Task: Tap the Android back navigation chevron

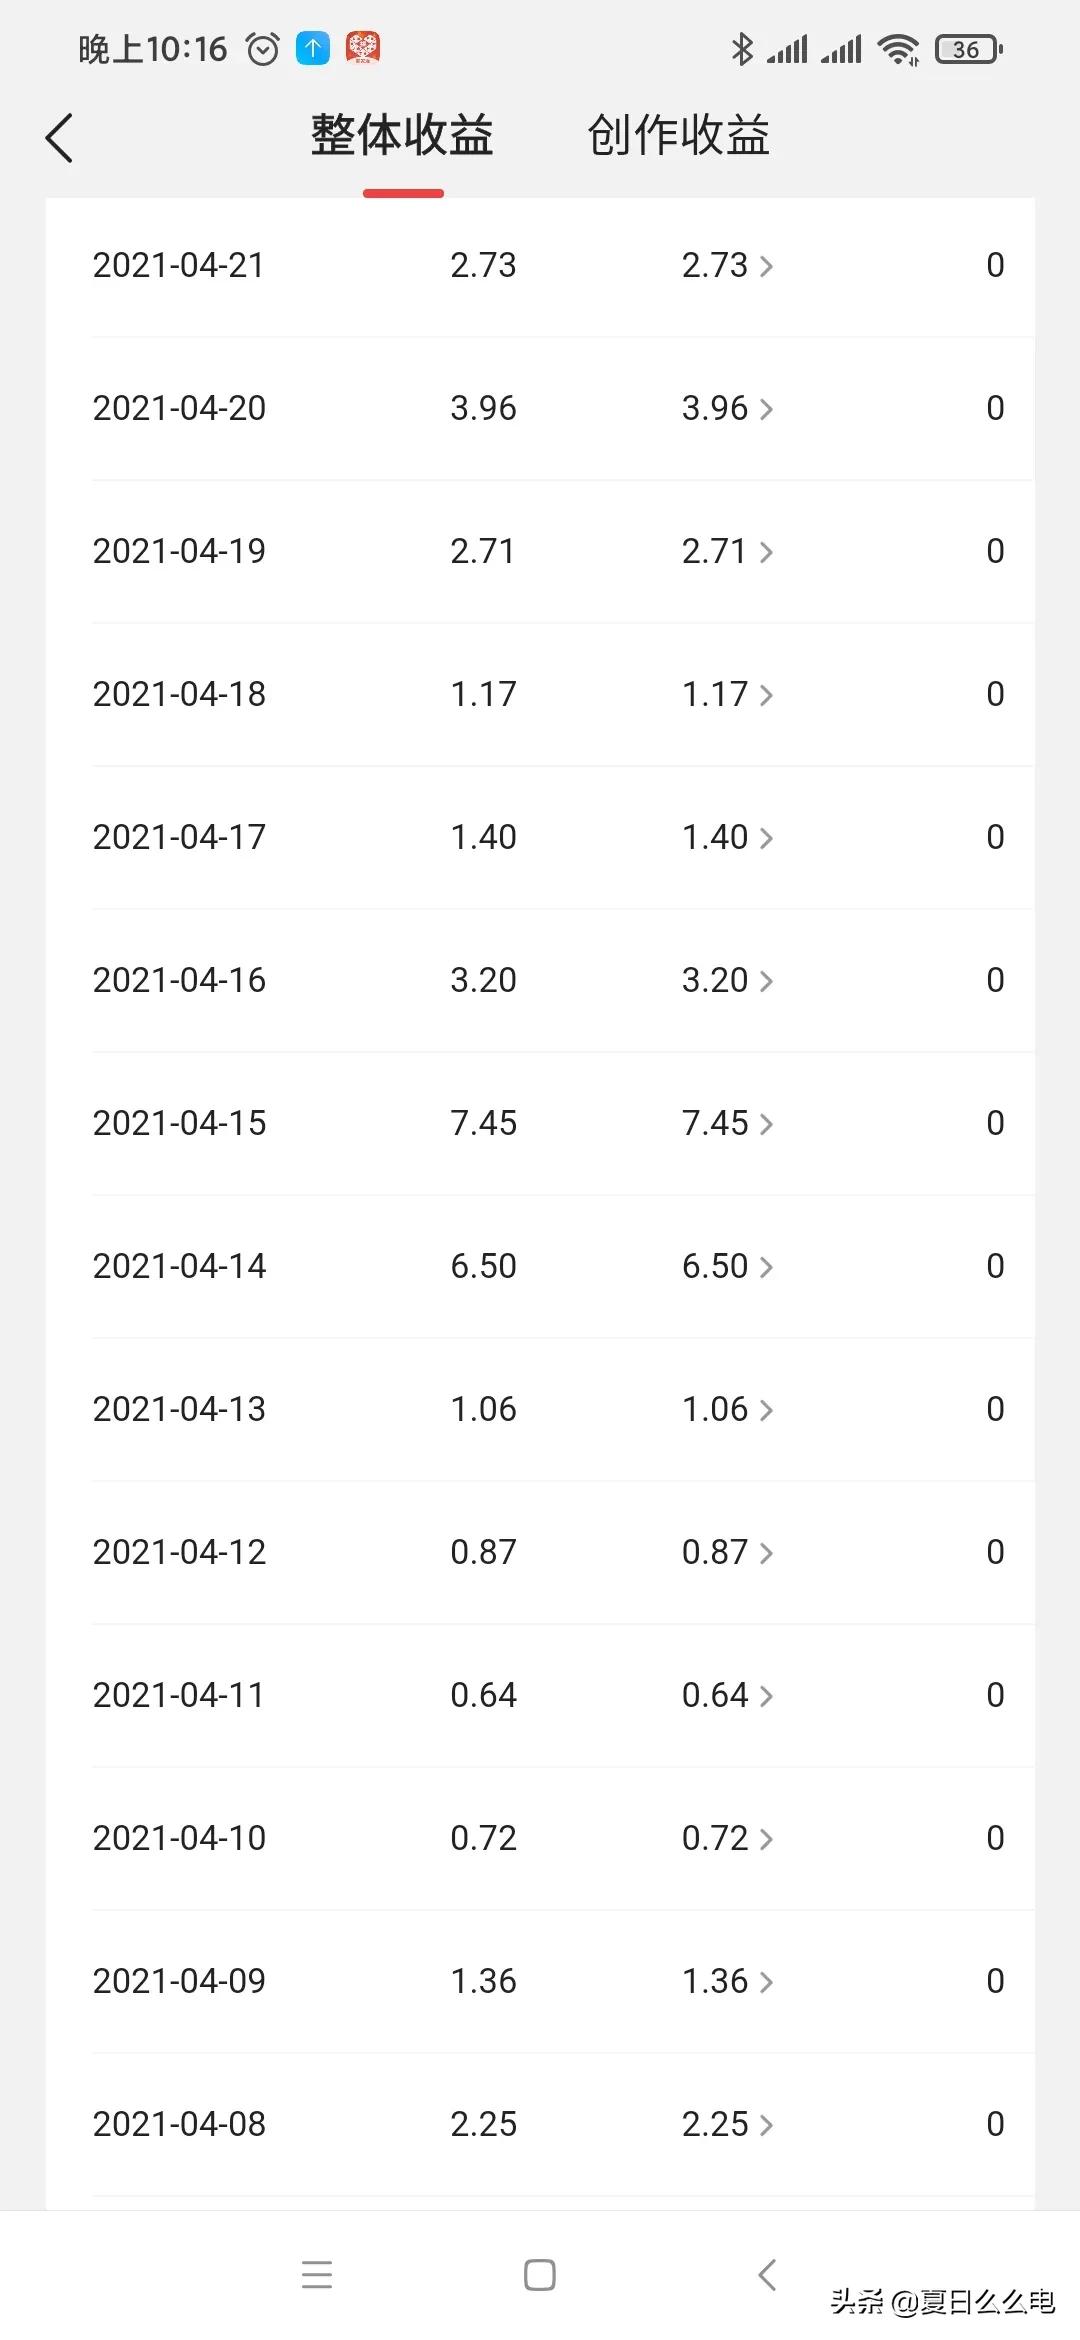Action: pyautogui.click(x=767, y=2274)
